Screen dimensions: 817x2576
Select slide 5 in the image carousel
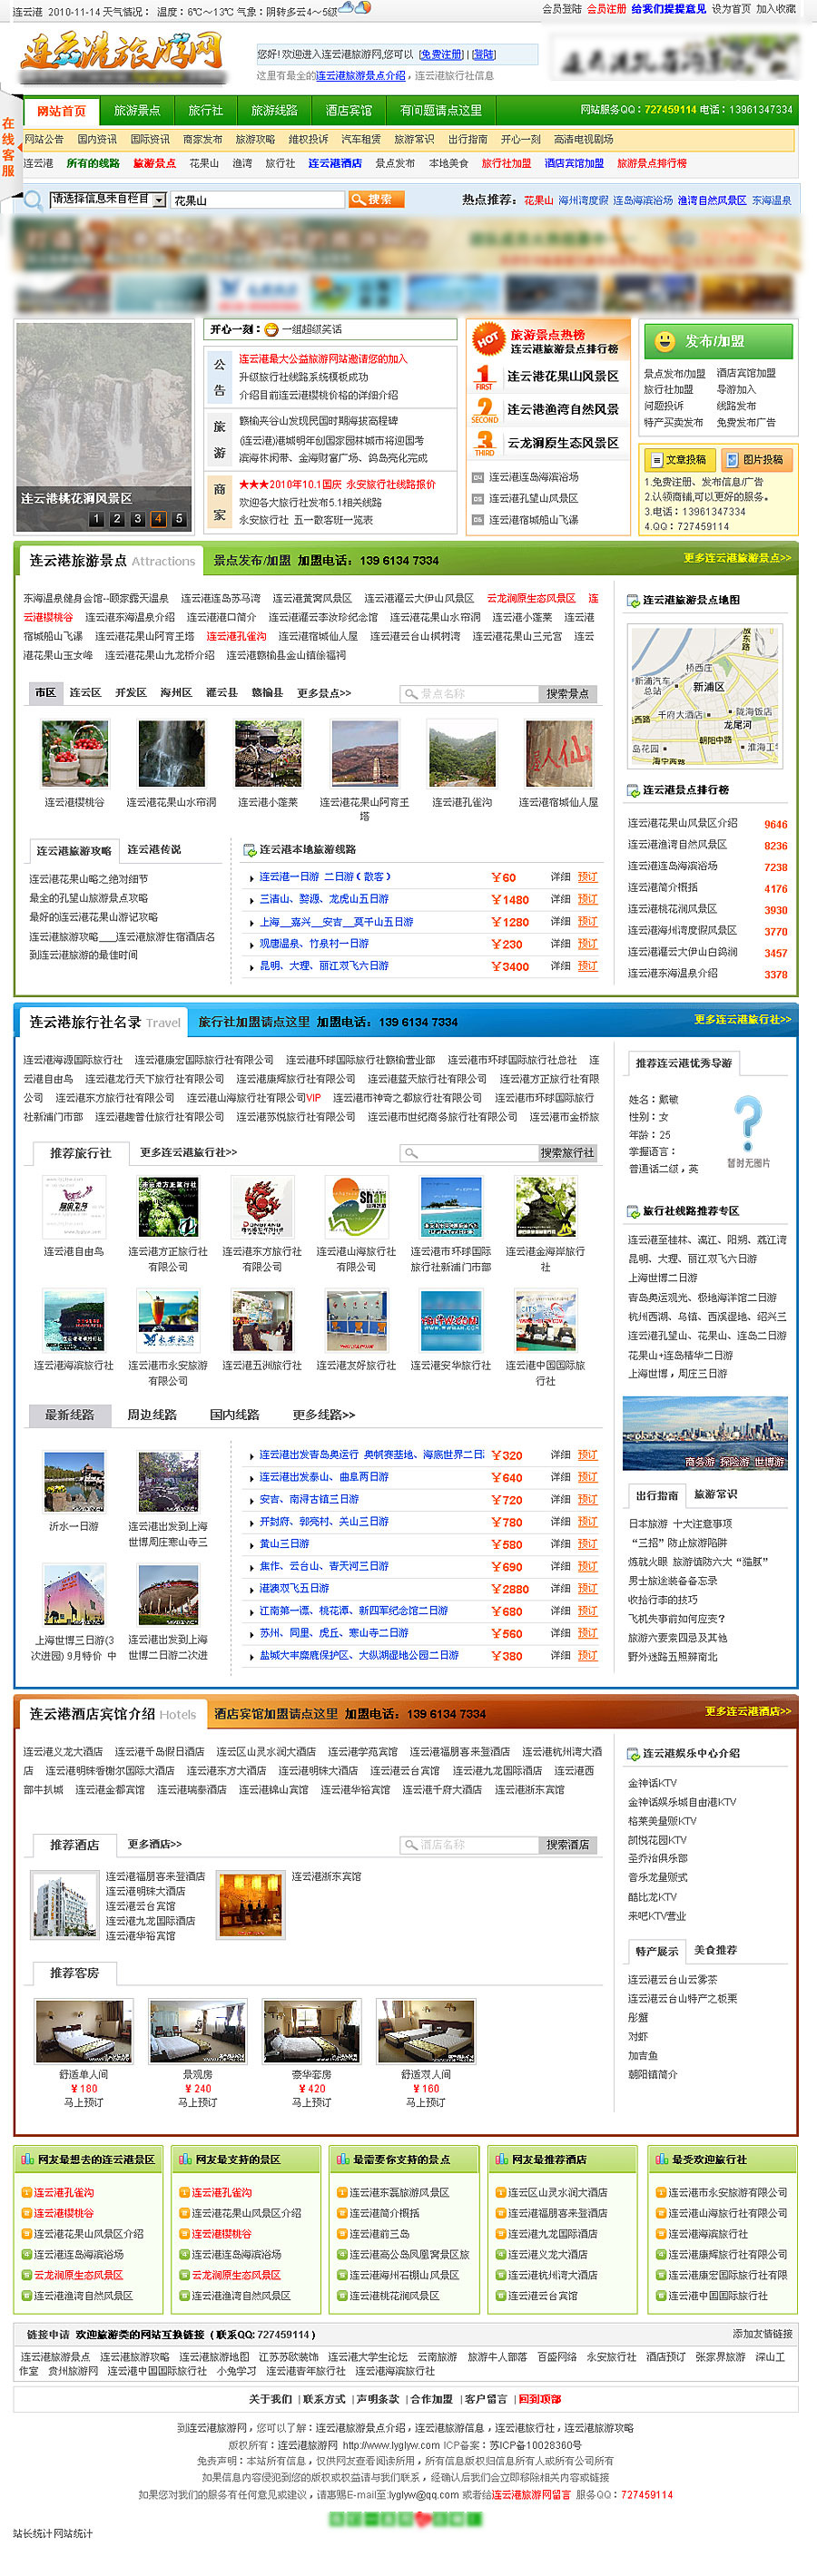tap(179, 519)
